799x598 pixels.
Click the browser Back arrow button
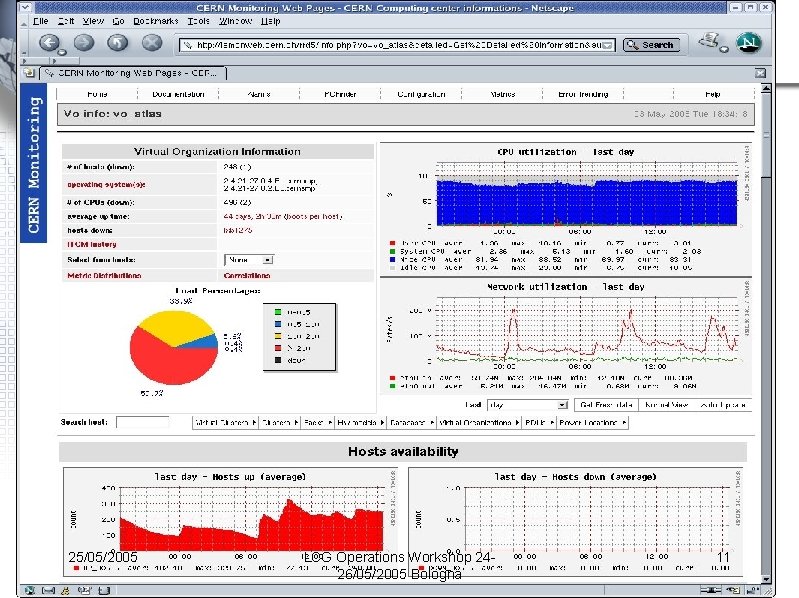tap(49, 43)
